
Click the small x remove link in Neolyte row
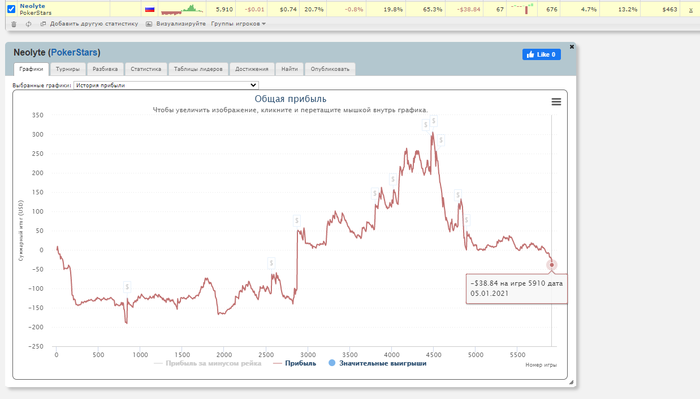(x=691, y=10)
